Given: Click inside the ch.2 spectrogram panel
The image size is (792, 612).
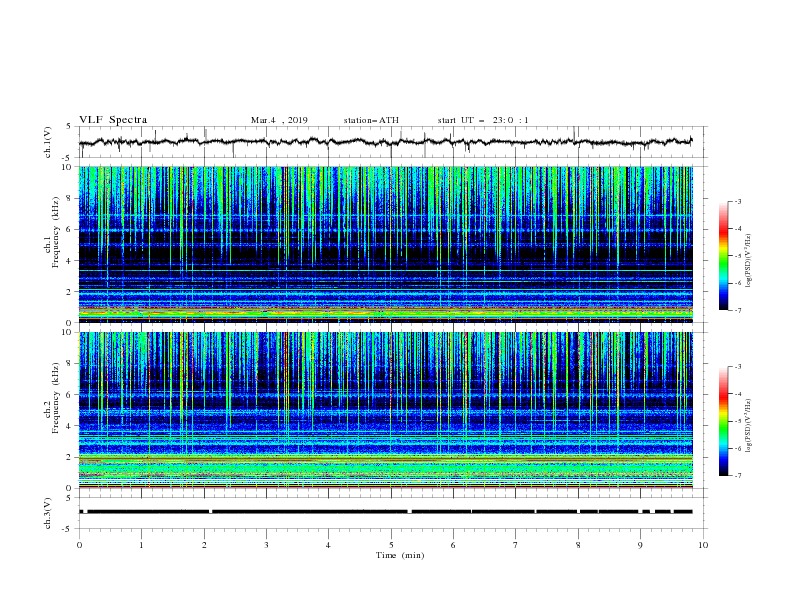Looking at the screenshot, I should pyautogui.click(x=385, y=410).
